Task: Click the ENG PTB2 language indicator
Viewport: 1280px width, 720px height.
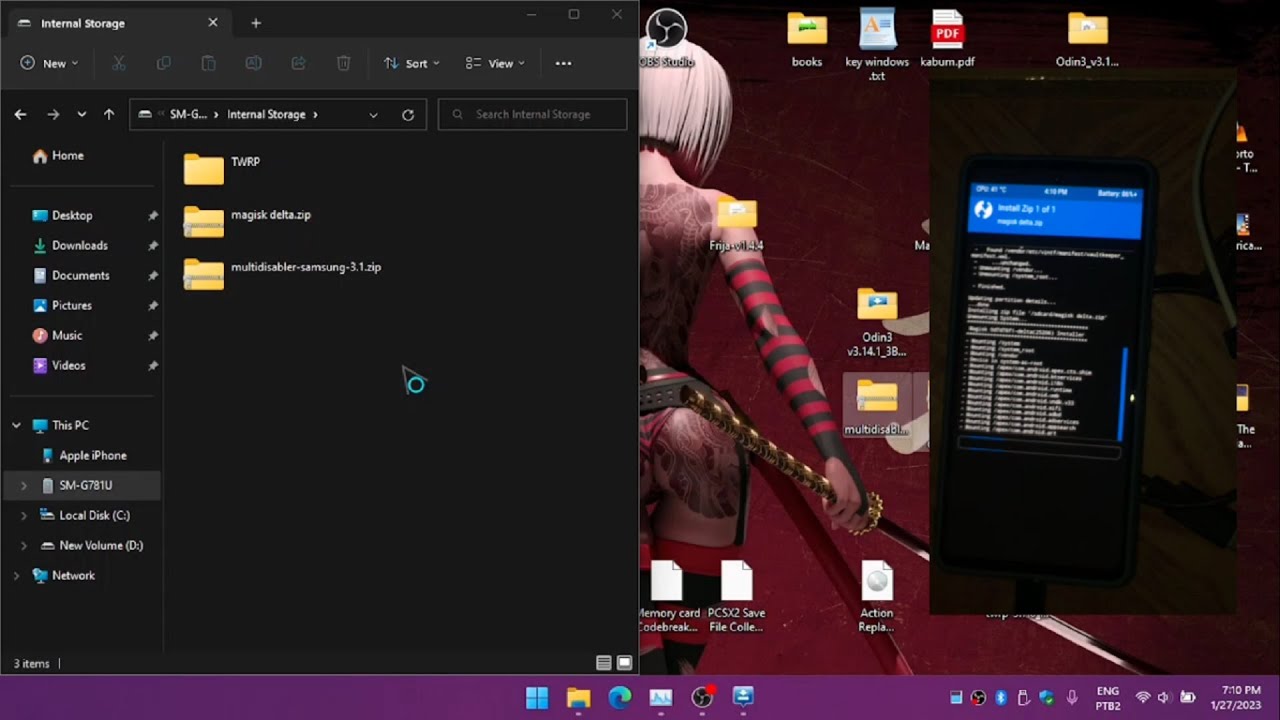Action: tap(1108, 697)
